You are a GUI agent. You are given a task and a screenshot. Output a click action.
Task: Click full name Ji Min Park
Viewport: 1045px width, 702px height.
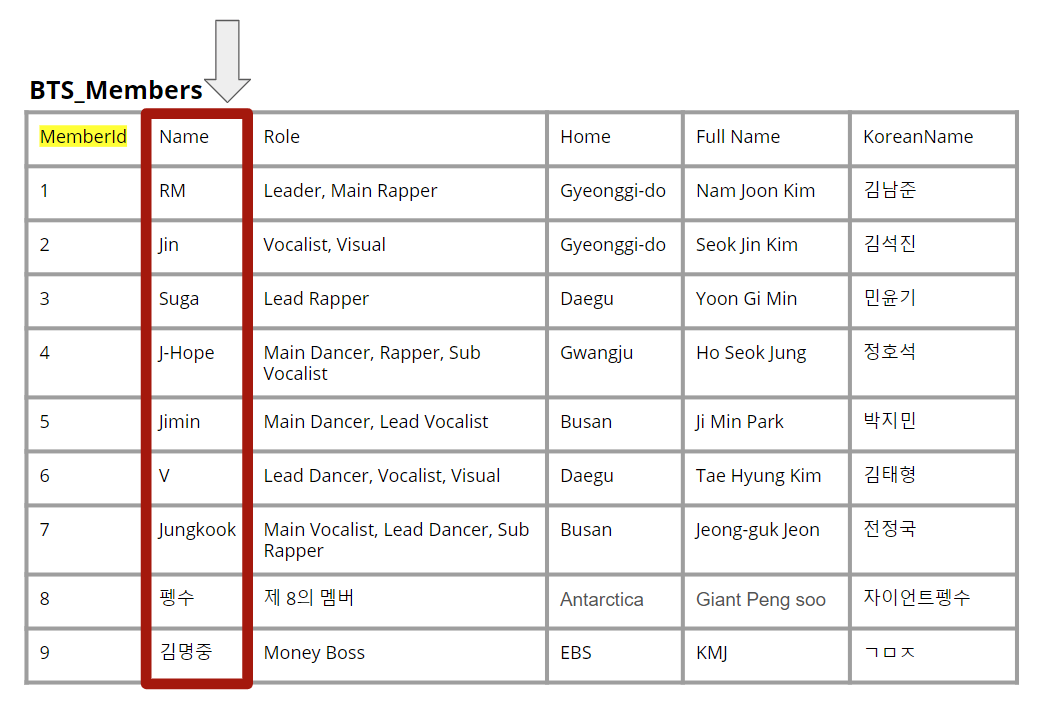739,422
